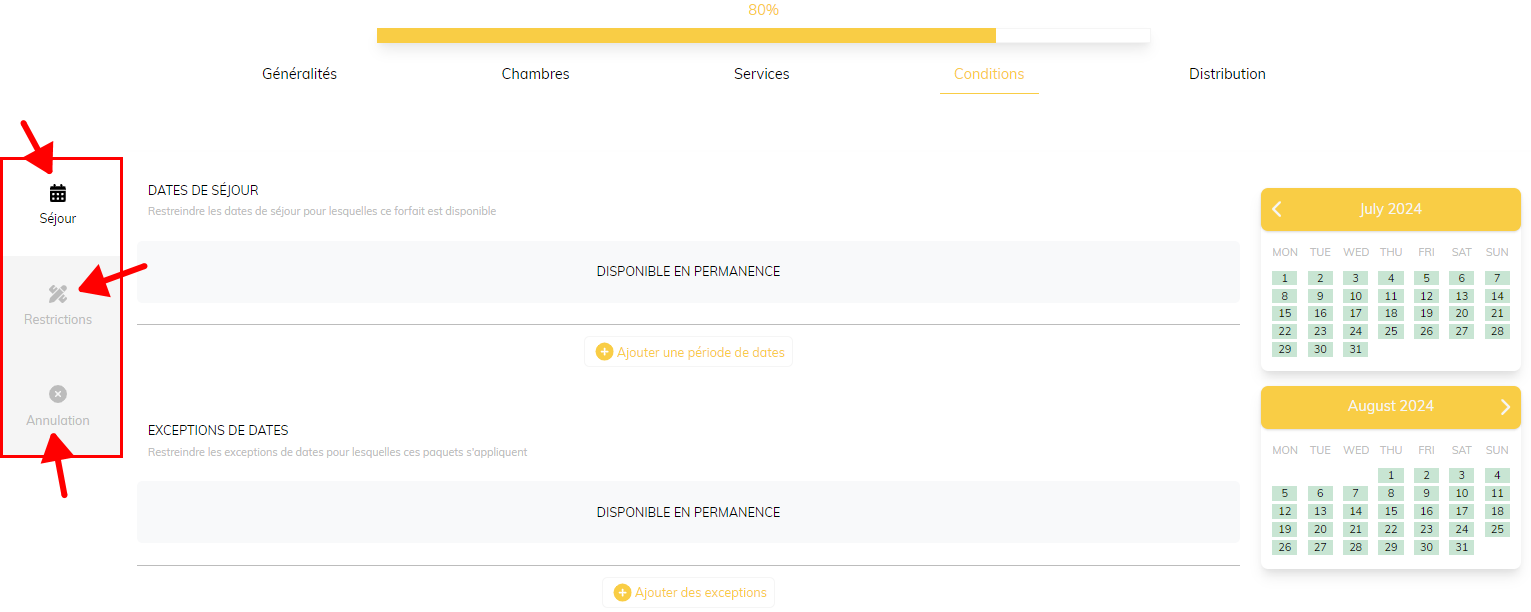Select the Restrictions sidebar icon

(58, 294)
